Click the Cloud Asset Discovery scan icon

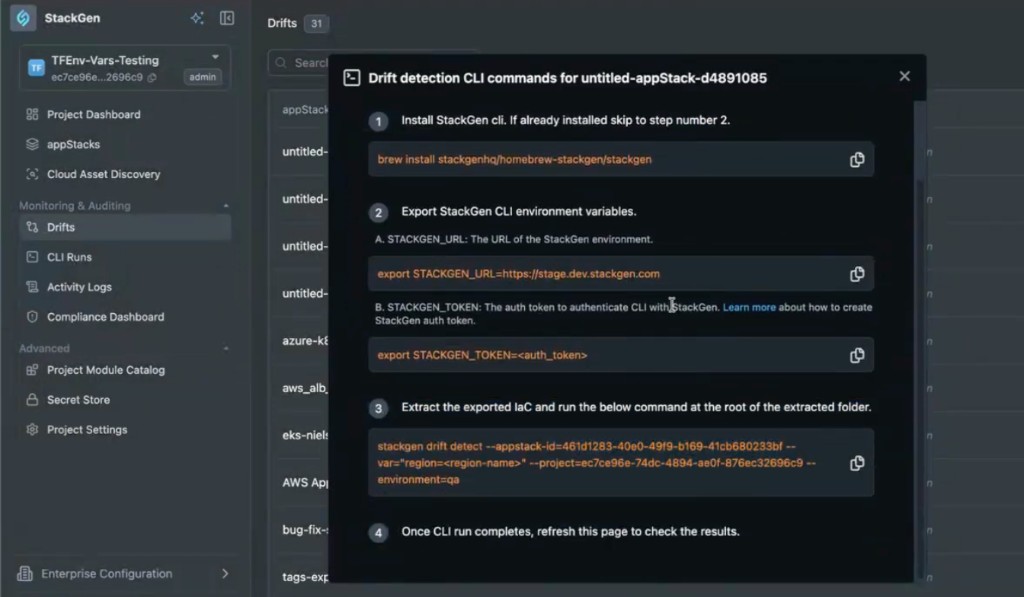coord(32,174)
